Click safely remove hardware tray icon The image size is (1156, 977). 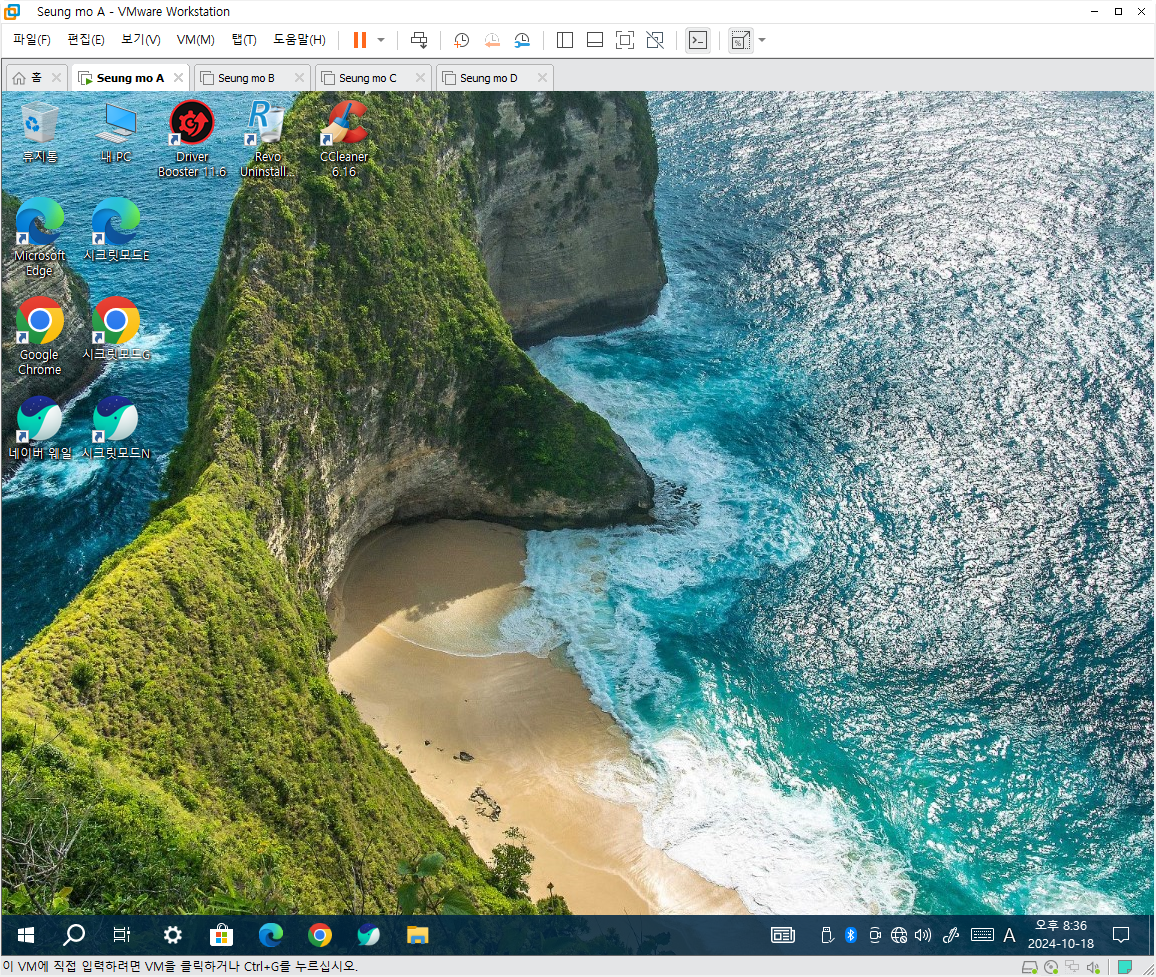click(x=827, y=935)
